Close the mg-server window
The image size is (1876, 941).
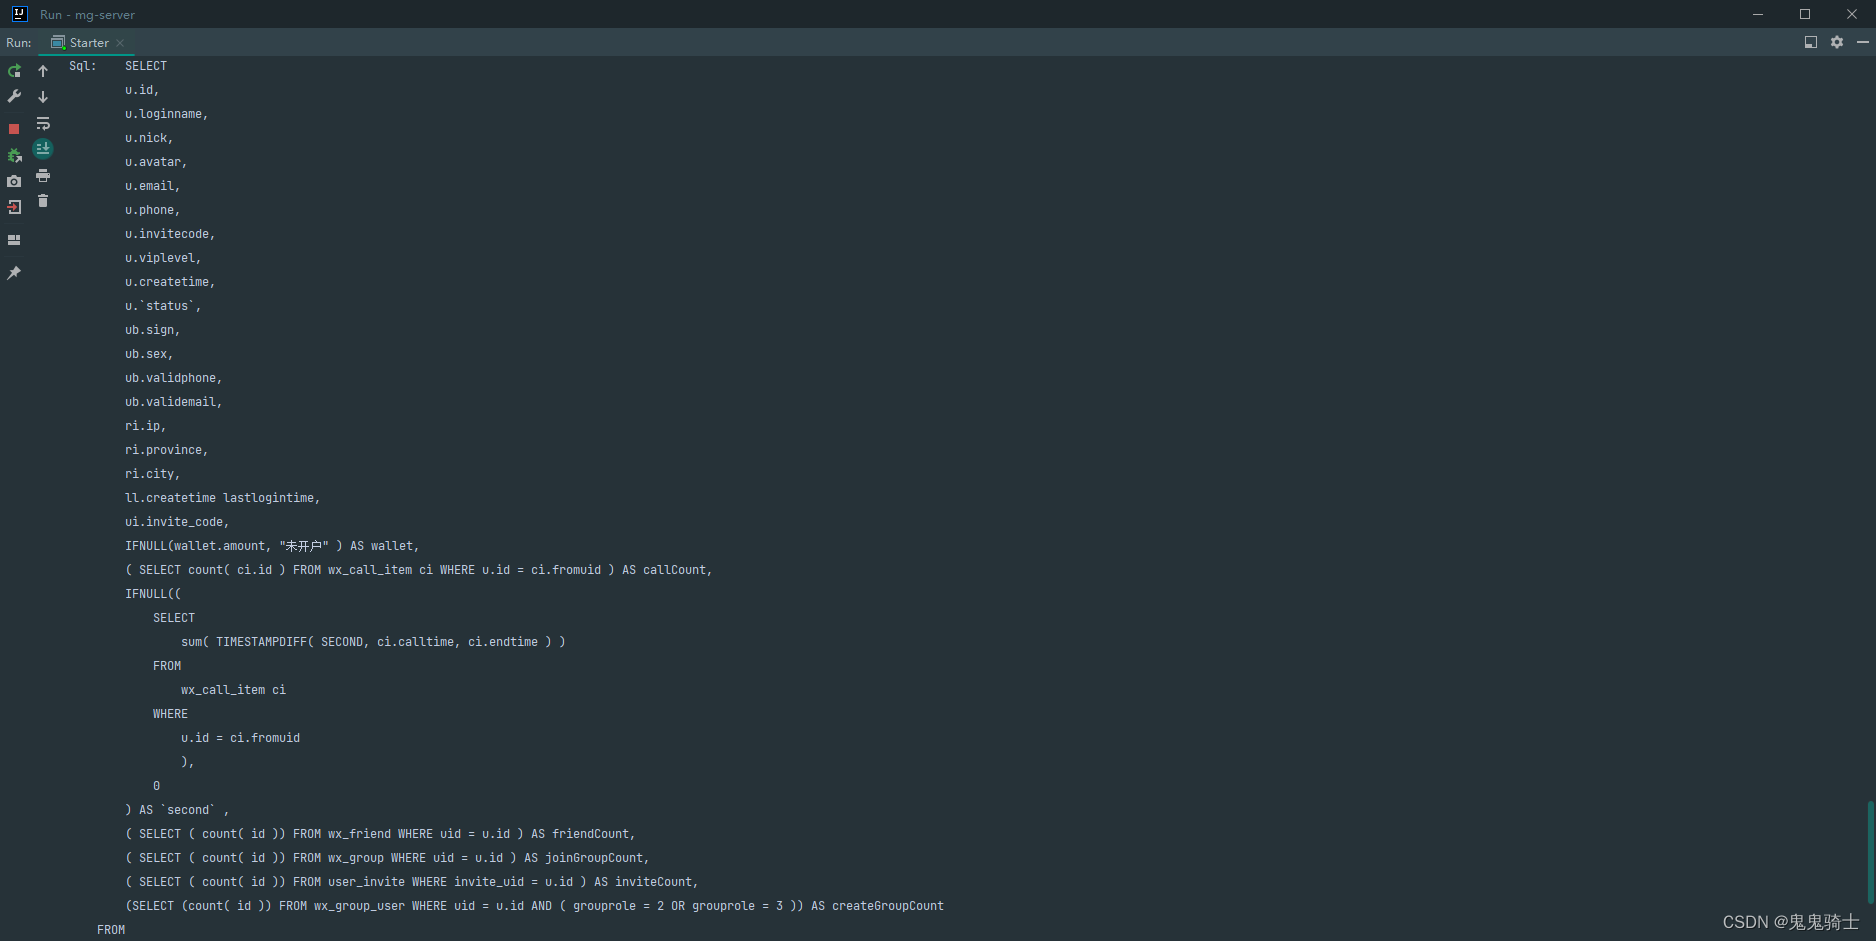[1852, 14]
